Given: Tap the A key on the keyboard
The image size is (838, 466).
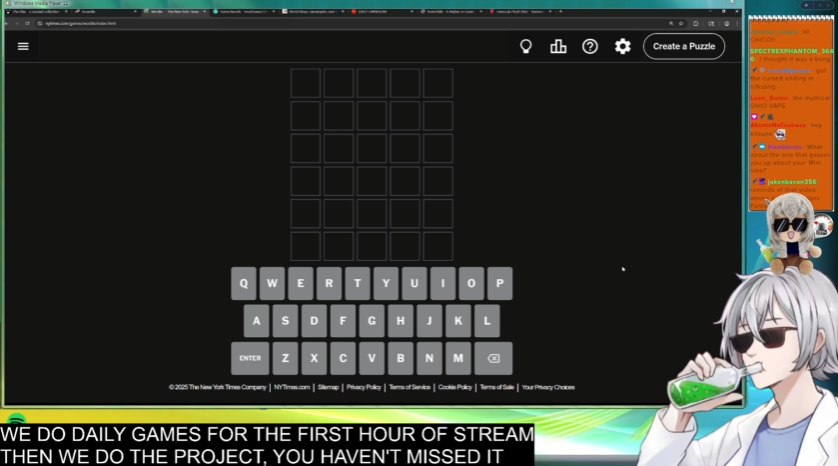Looking at the screenshot, I should coord(257,321).
